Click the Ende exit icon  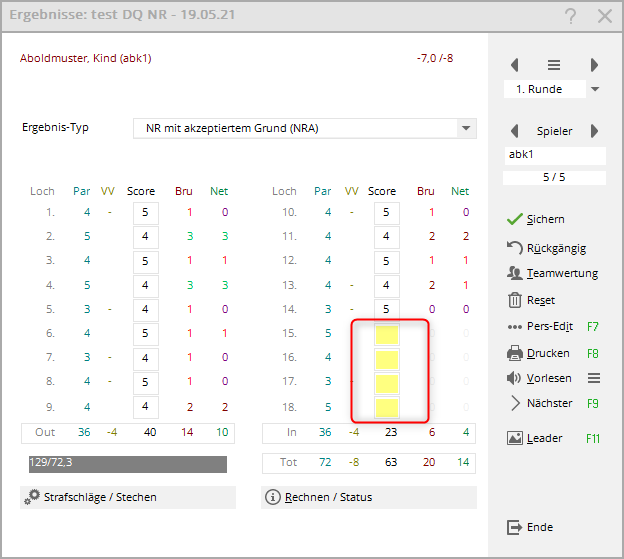[x=515, y=527]
